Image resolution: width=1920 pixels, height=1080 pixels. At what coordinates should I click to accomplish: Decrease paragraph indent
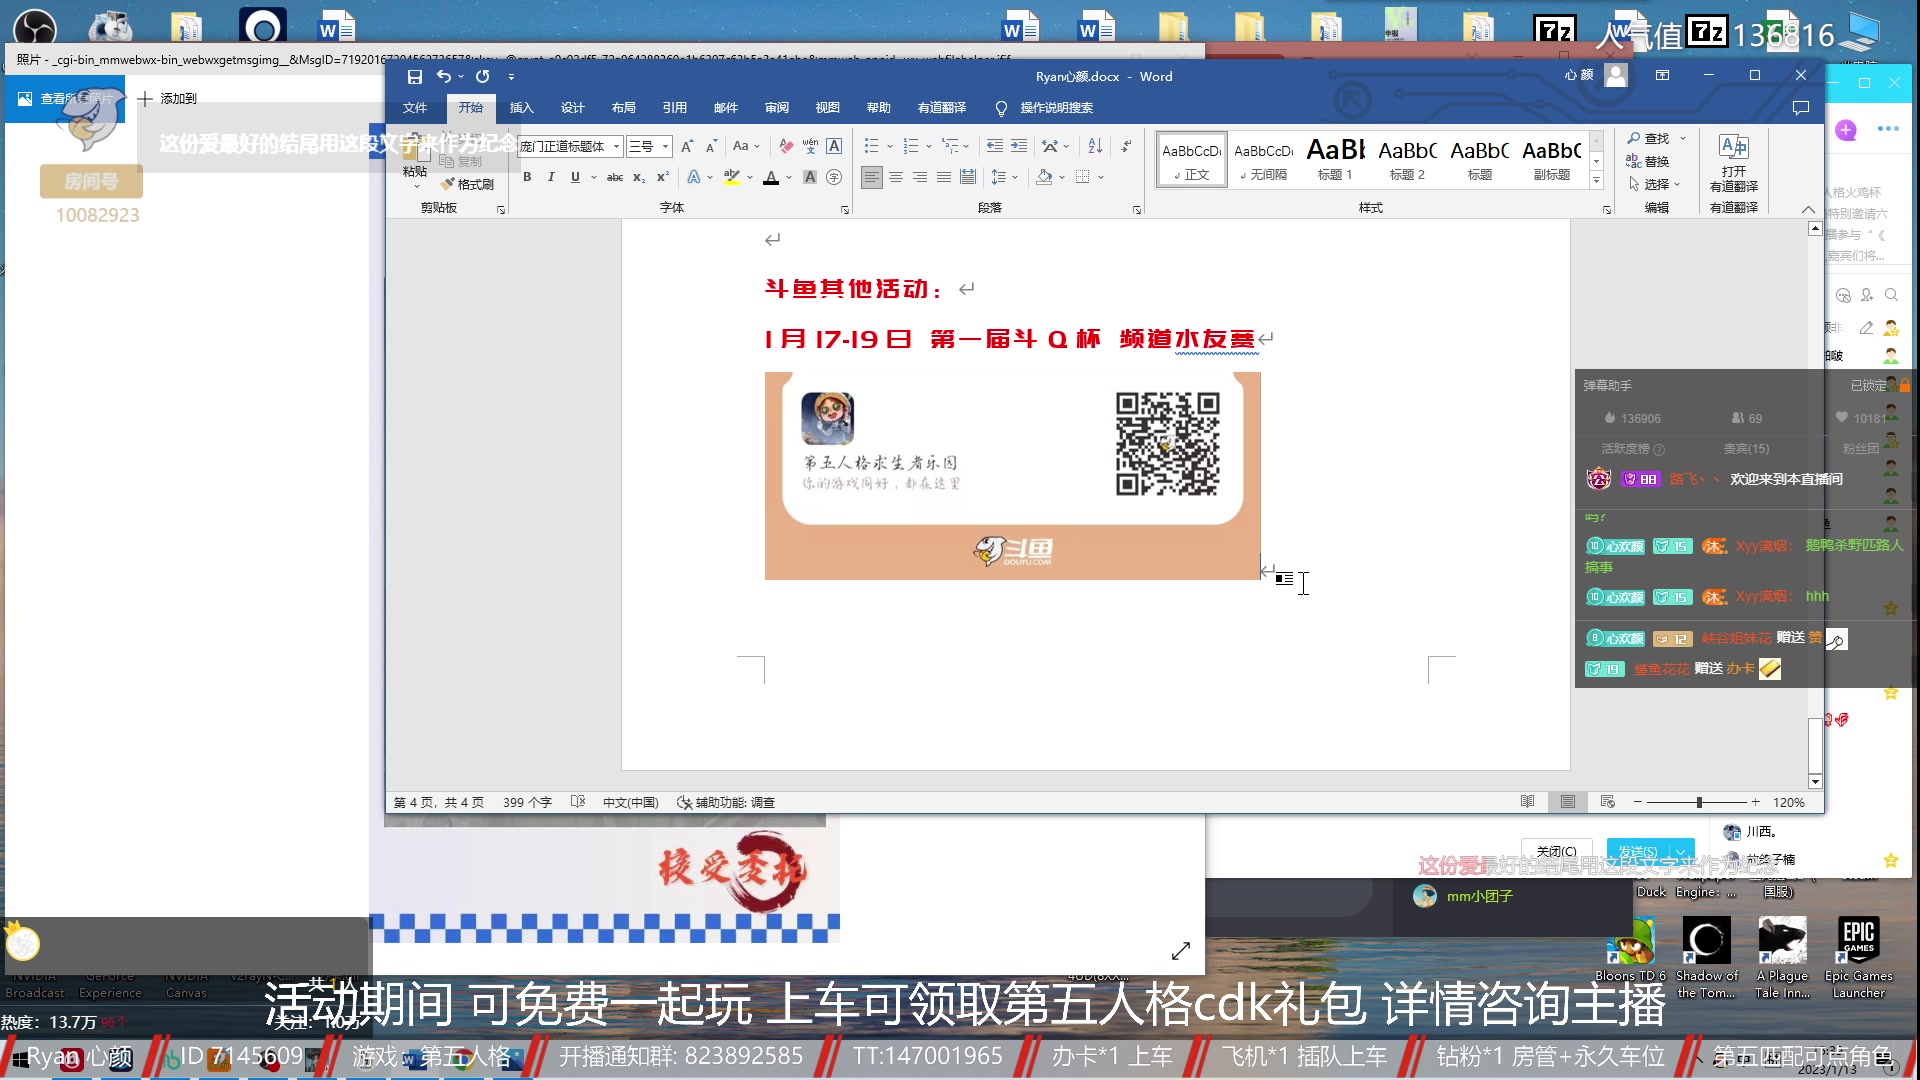(x=995, y=146)
